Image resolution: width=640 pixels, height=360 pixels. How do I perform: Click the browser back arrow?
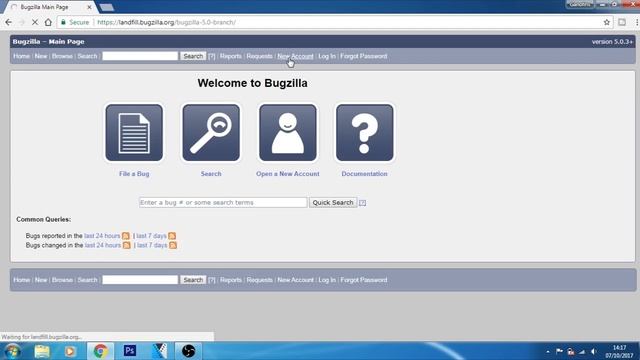[9, 22]
